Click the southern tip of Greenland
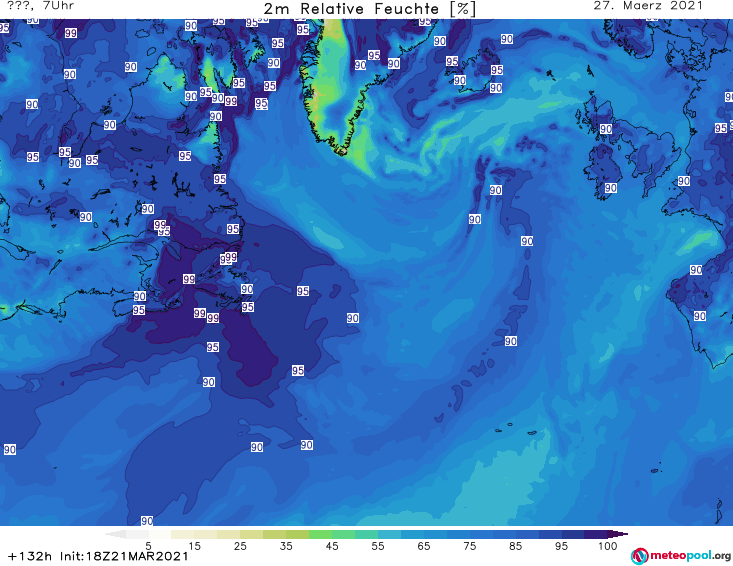This screenshot has height=566, width=733. pos(342,150)
